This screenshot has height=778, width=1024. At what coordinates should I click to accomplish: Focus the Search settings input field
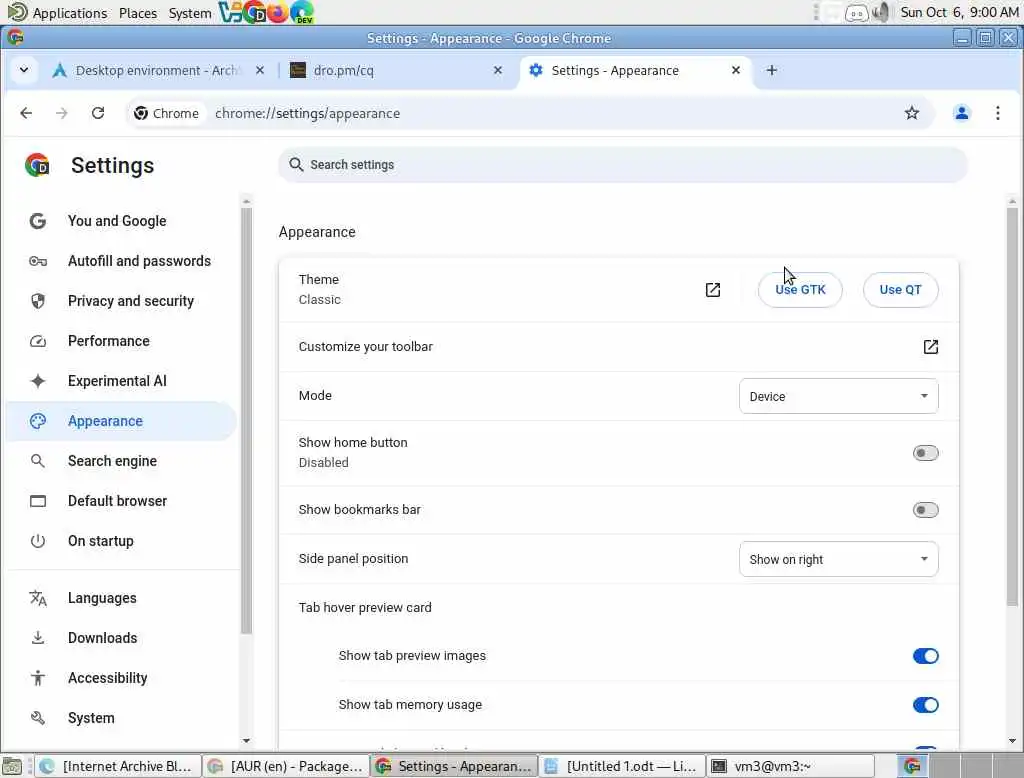point(622,165)
